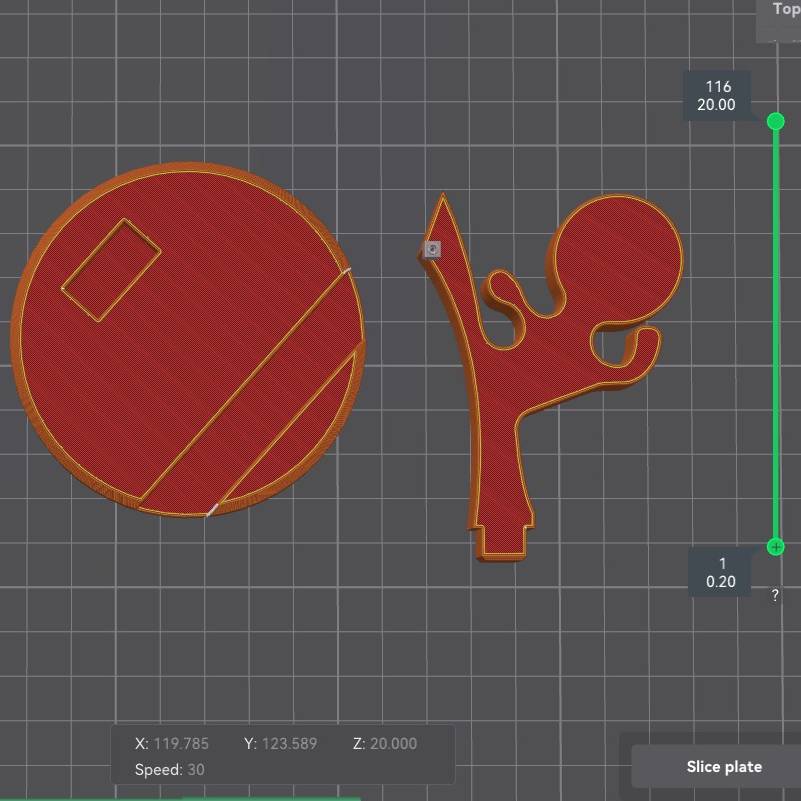Click the Z: 20.000 coordinate readout
The image size is (801, 801).
385,743
